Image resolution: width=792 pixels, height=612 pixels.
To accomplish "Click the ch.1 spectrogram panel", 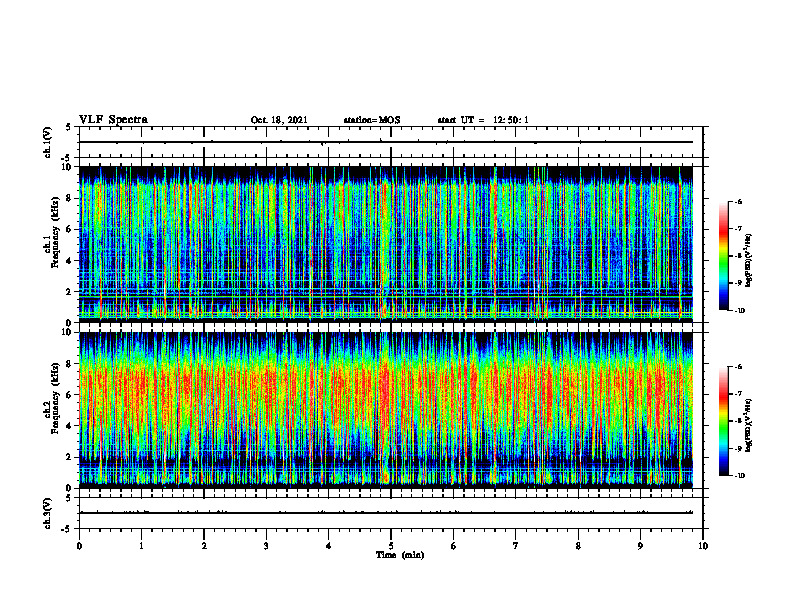I will (386, 244).
